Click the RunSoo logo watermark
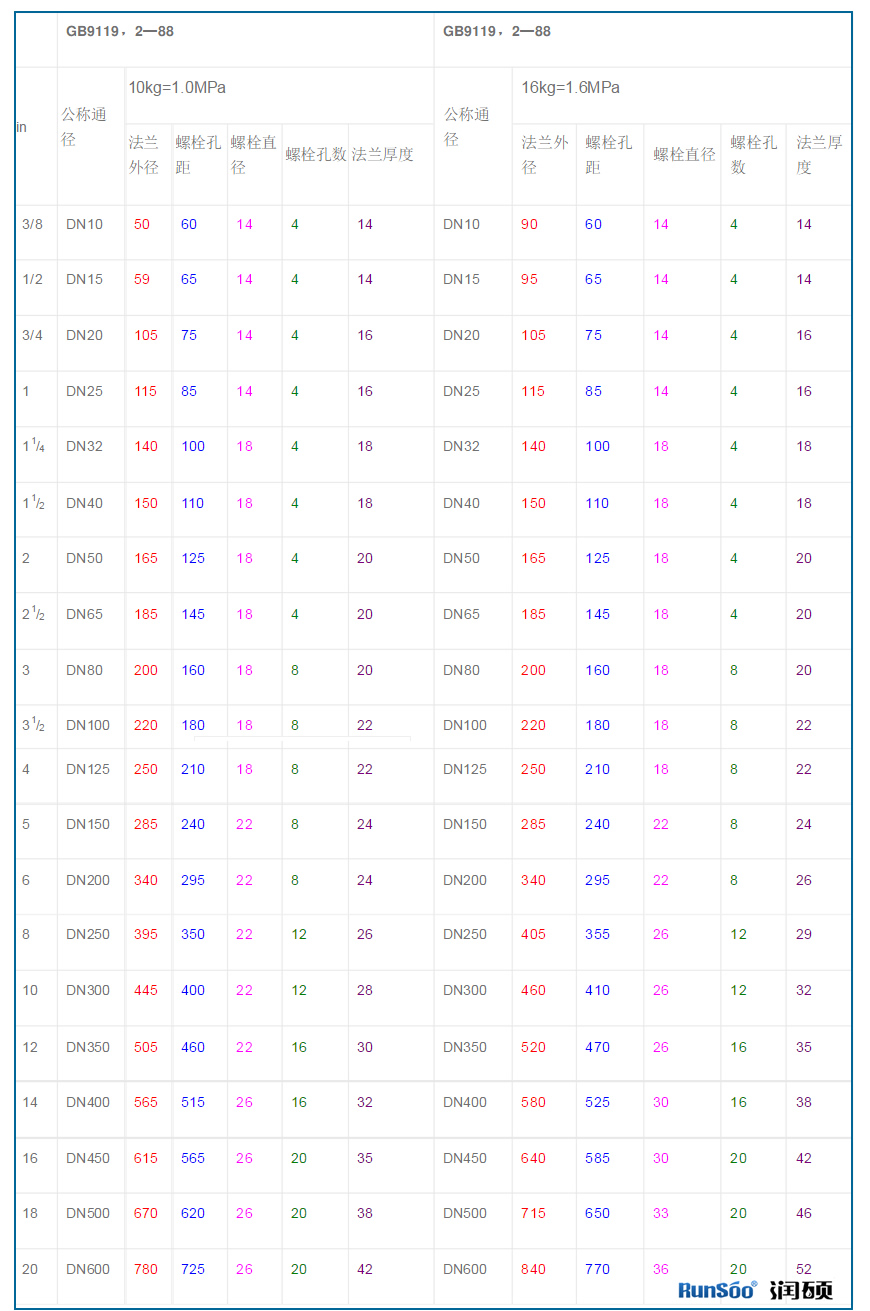 pyautogui.click(x=717, y=1290)
